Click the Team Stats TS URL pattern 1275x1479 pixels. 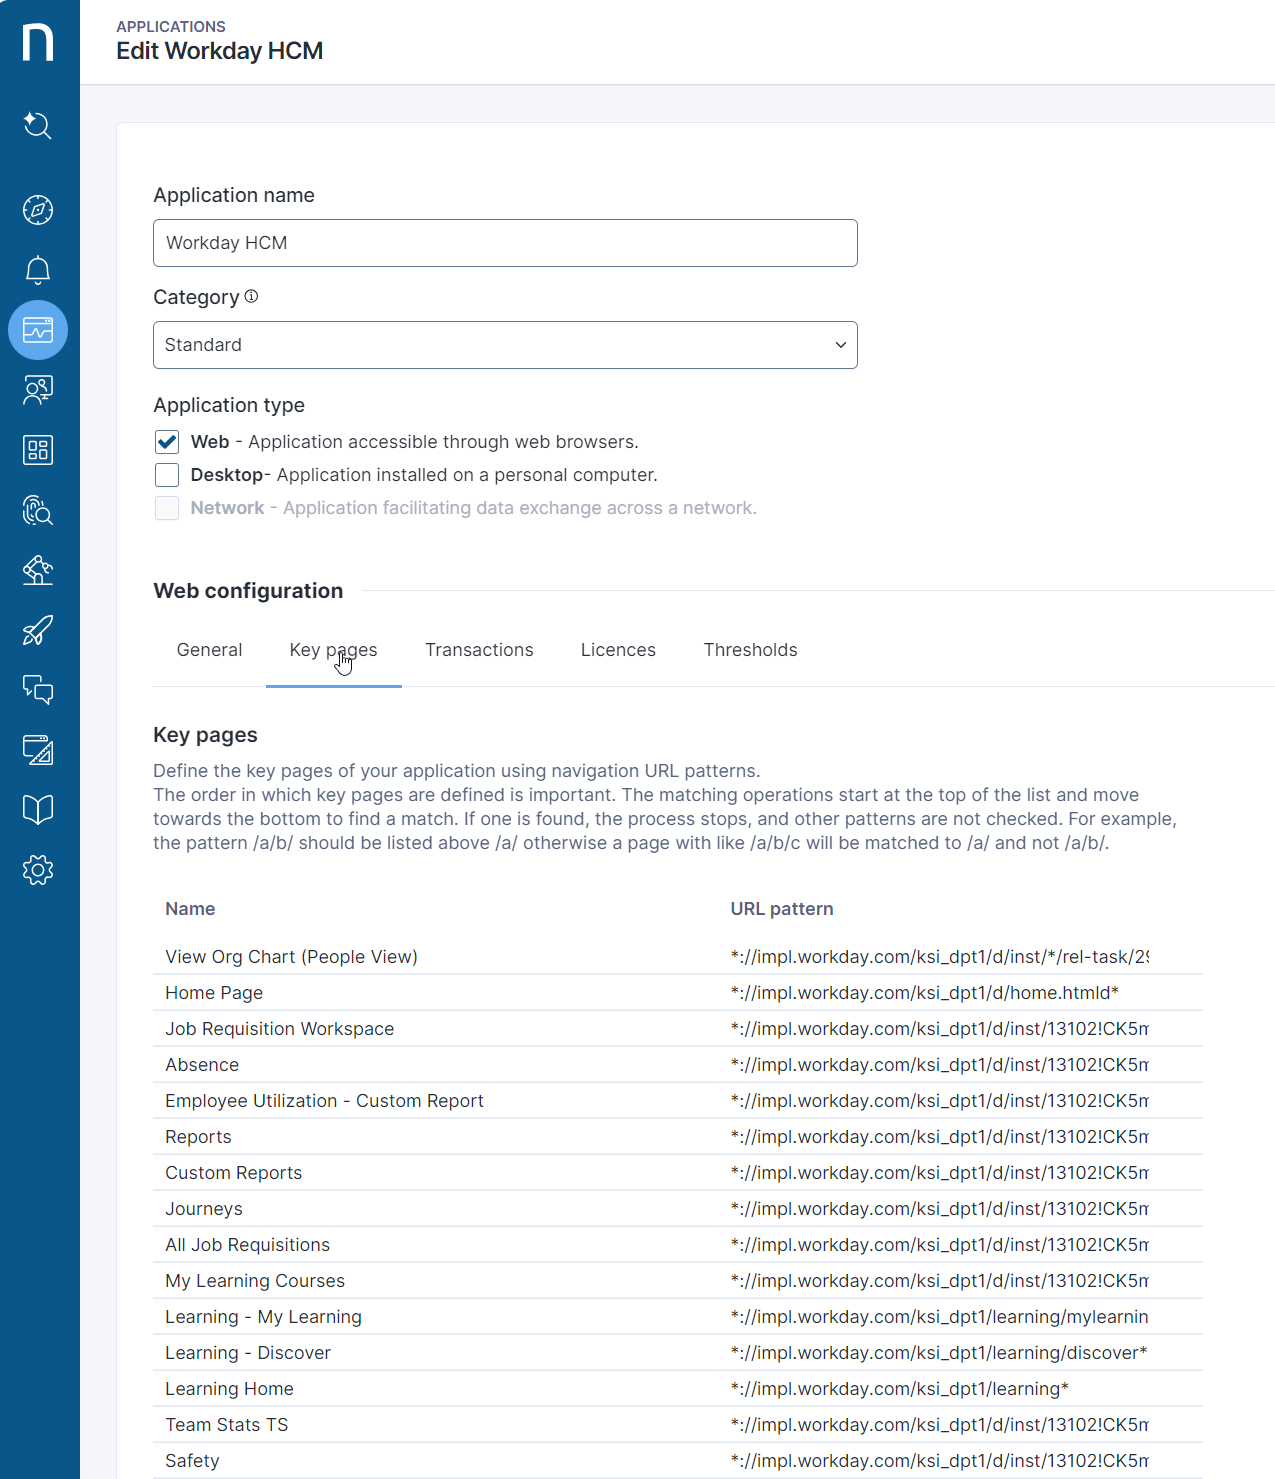click(939, 1425)
